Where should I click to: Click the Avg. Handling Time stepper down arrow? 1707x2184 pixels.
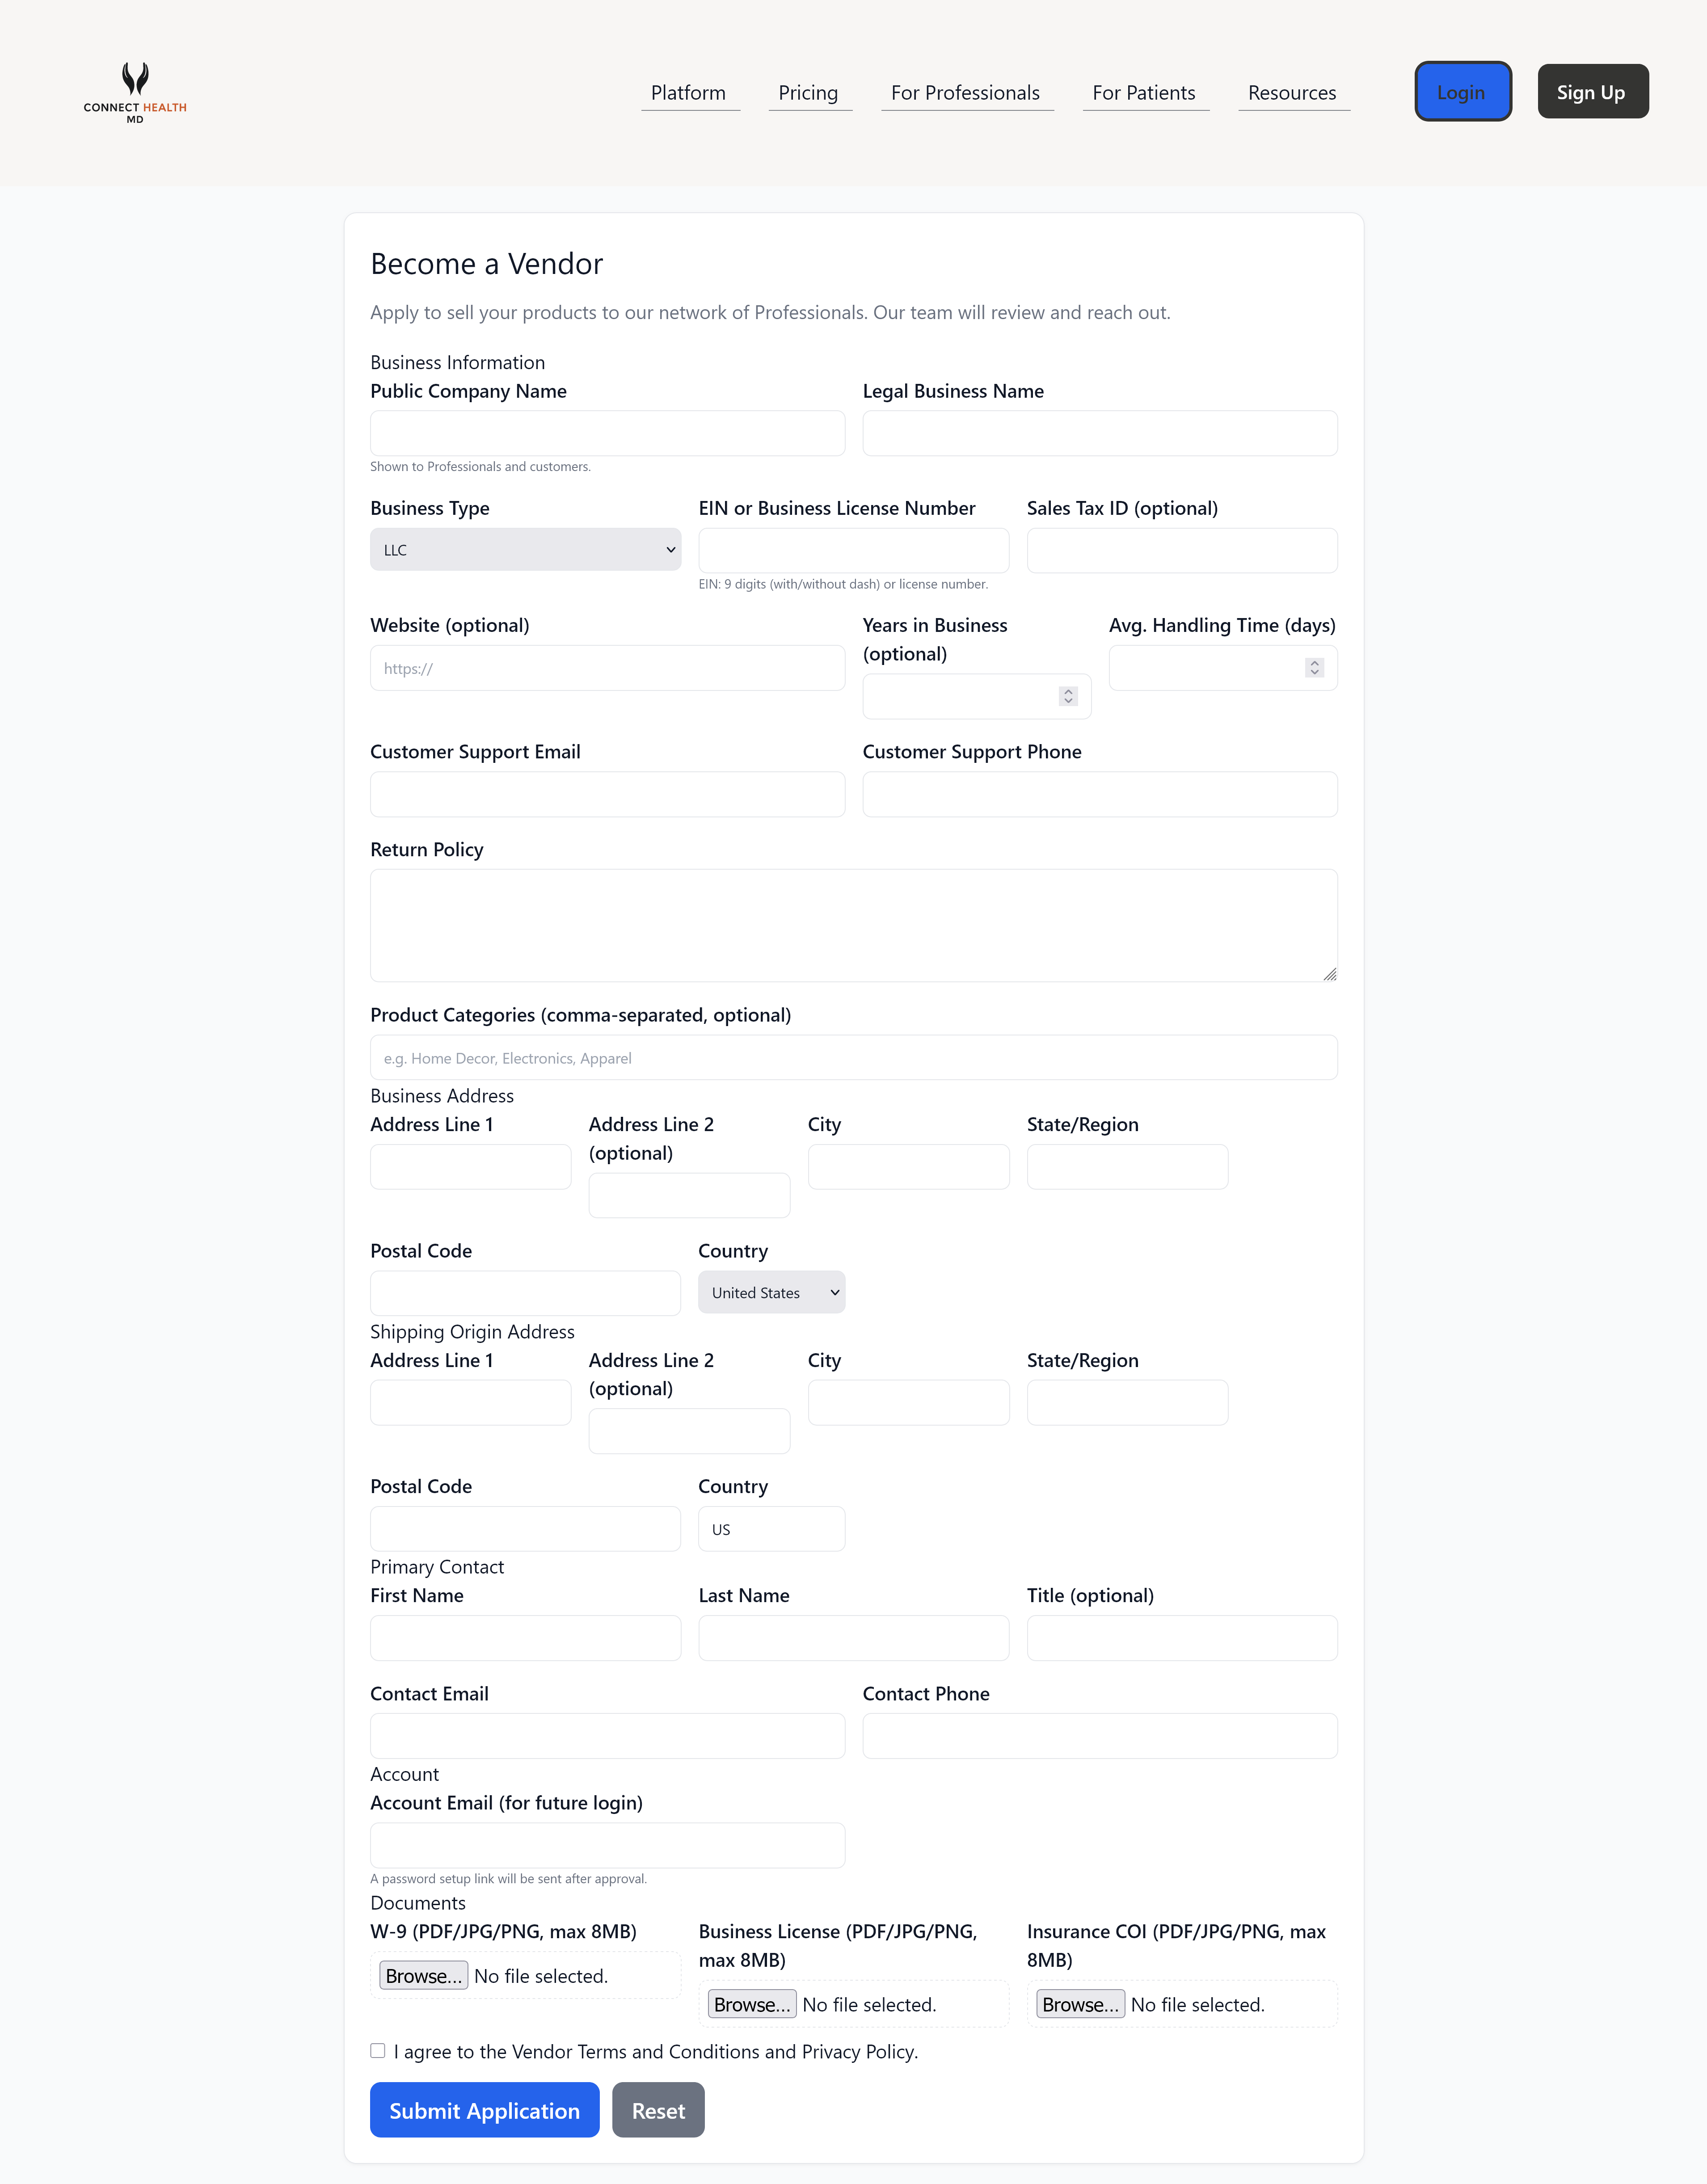coord(1314,673)
